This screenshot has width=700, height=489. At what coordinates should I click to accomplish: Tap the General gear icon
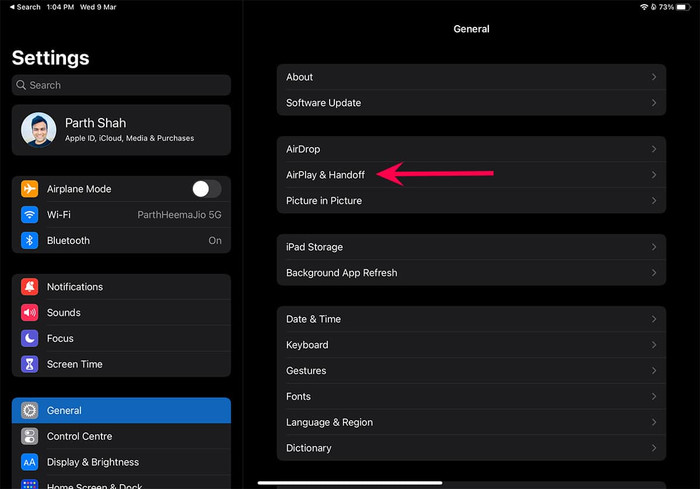point(29,410)
